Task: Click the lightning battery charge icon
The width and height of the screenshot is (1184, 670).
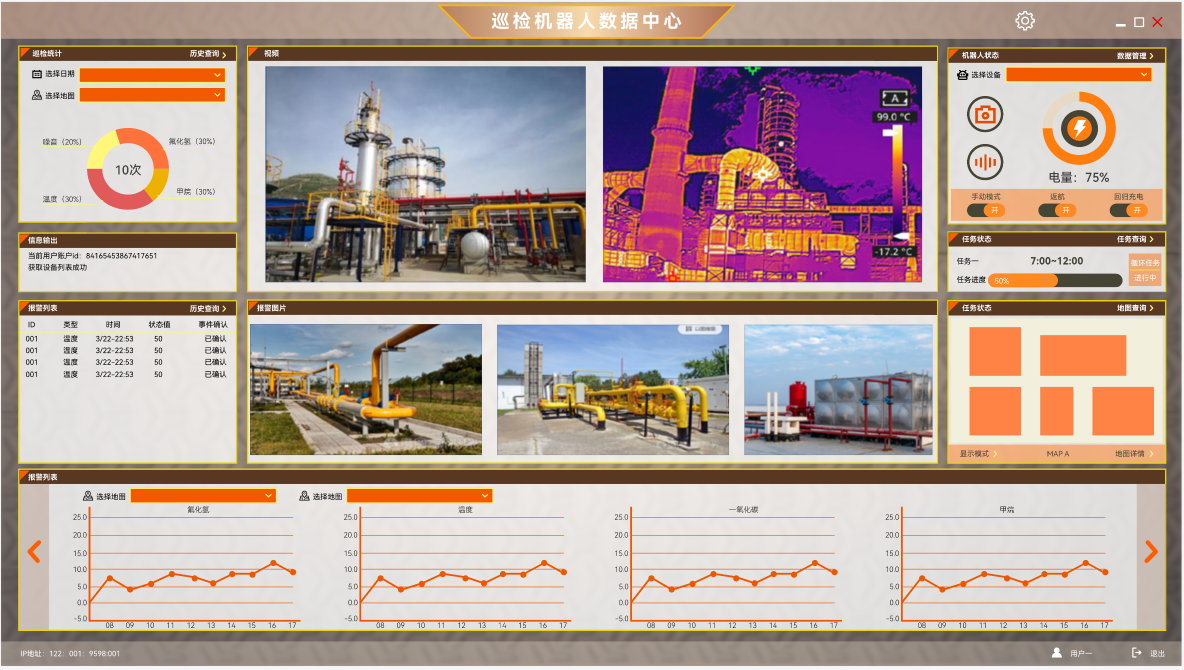Action: point(1079,129)
